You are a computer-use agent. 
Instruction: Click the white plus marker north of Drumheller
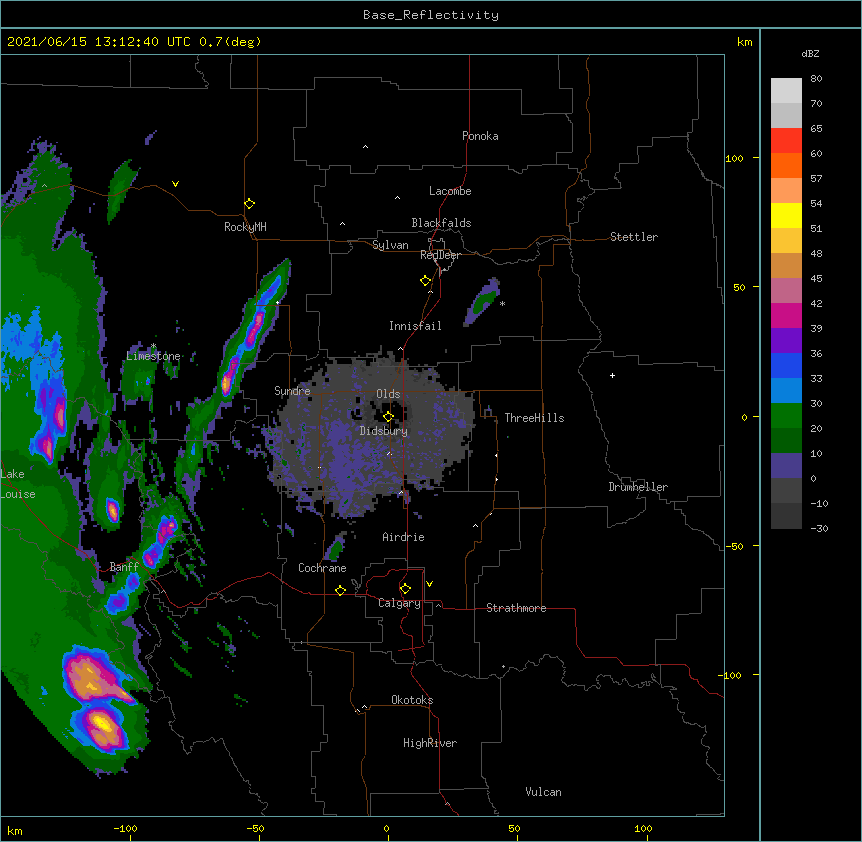612,375
